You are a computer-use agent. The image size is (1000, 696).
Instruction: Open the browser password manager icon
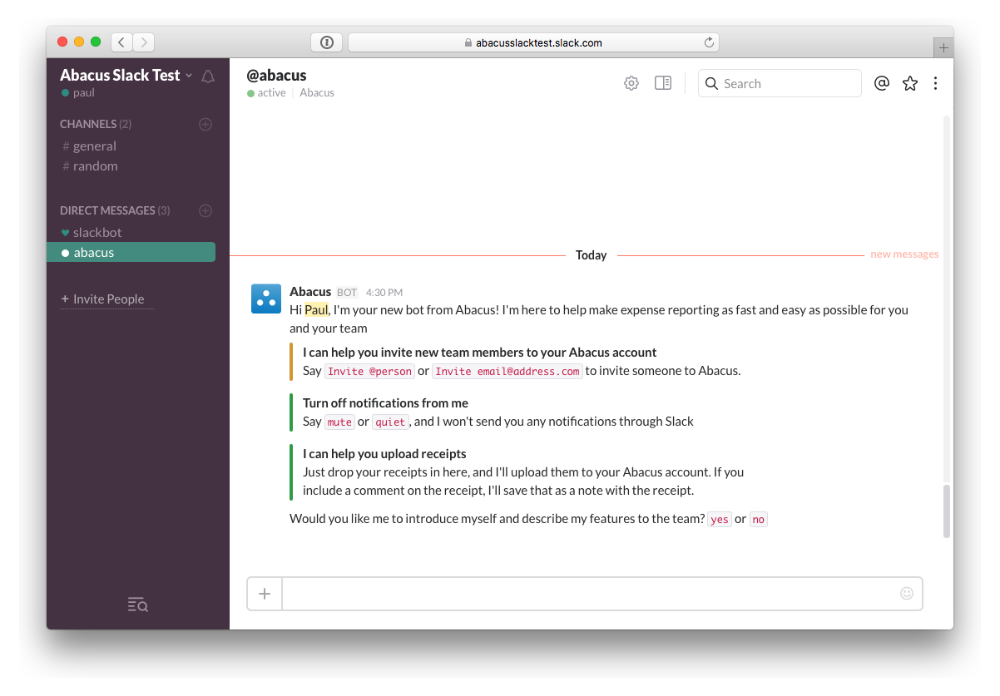click(327, 42)
